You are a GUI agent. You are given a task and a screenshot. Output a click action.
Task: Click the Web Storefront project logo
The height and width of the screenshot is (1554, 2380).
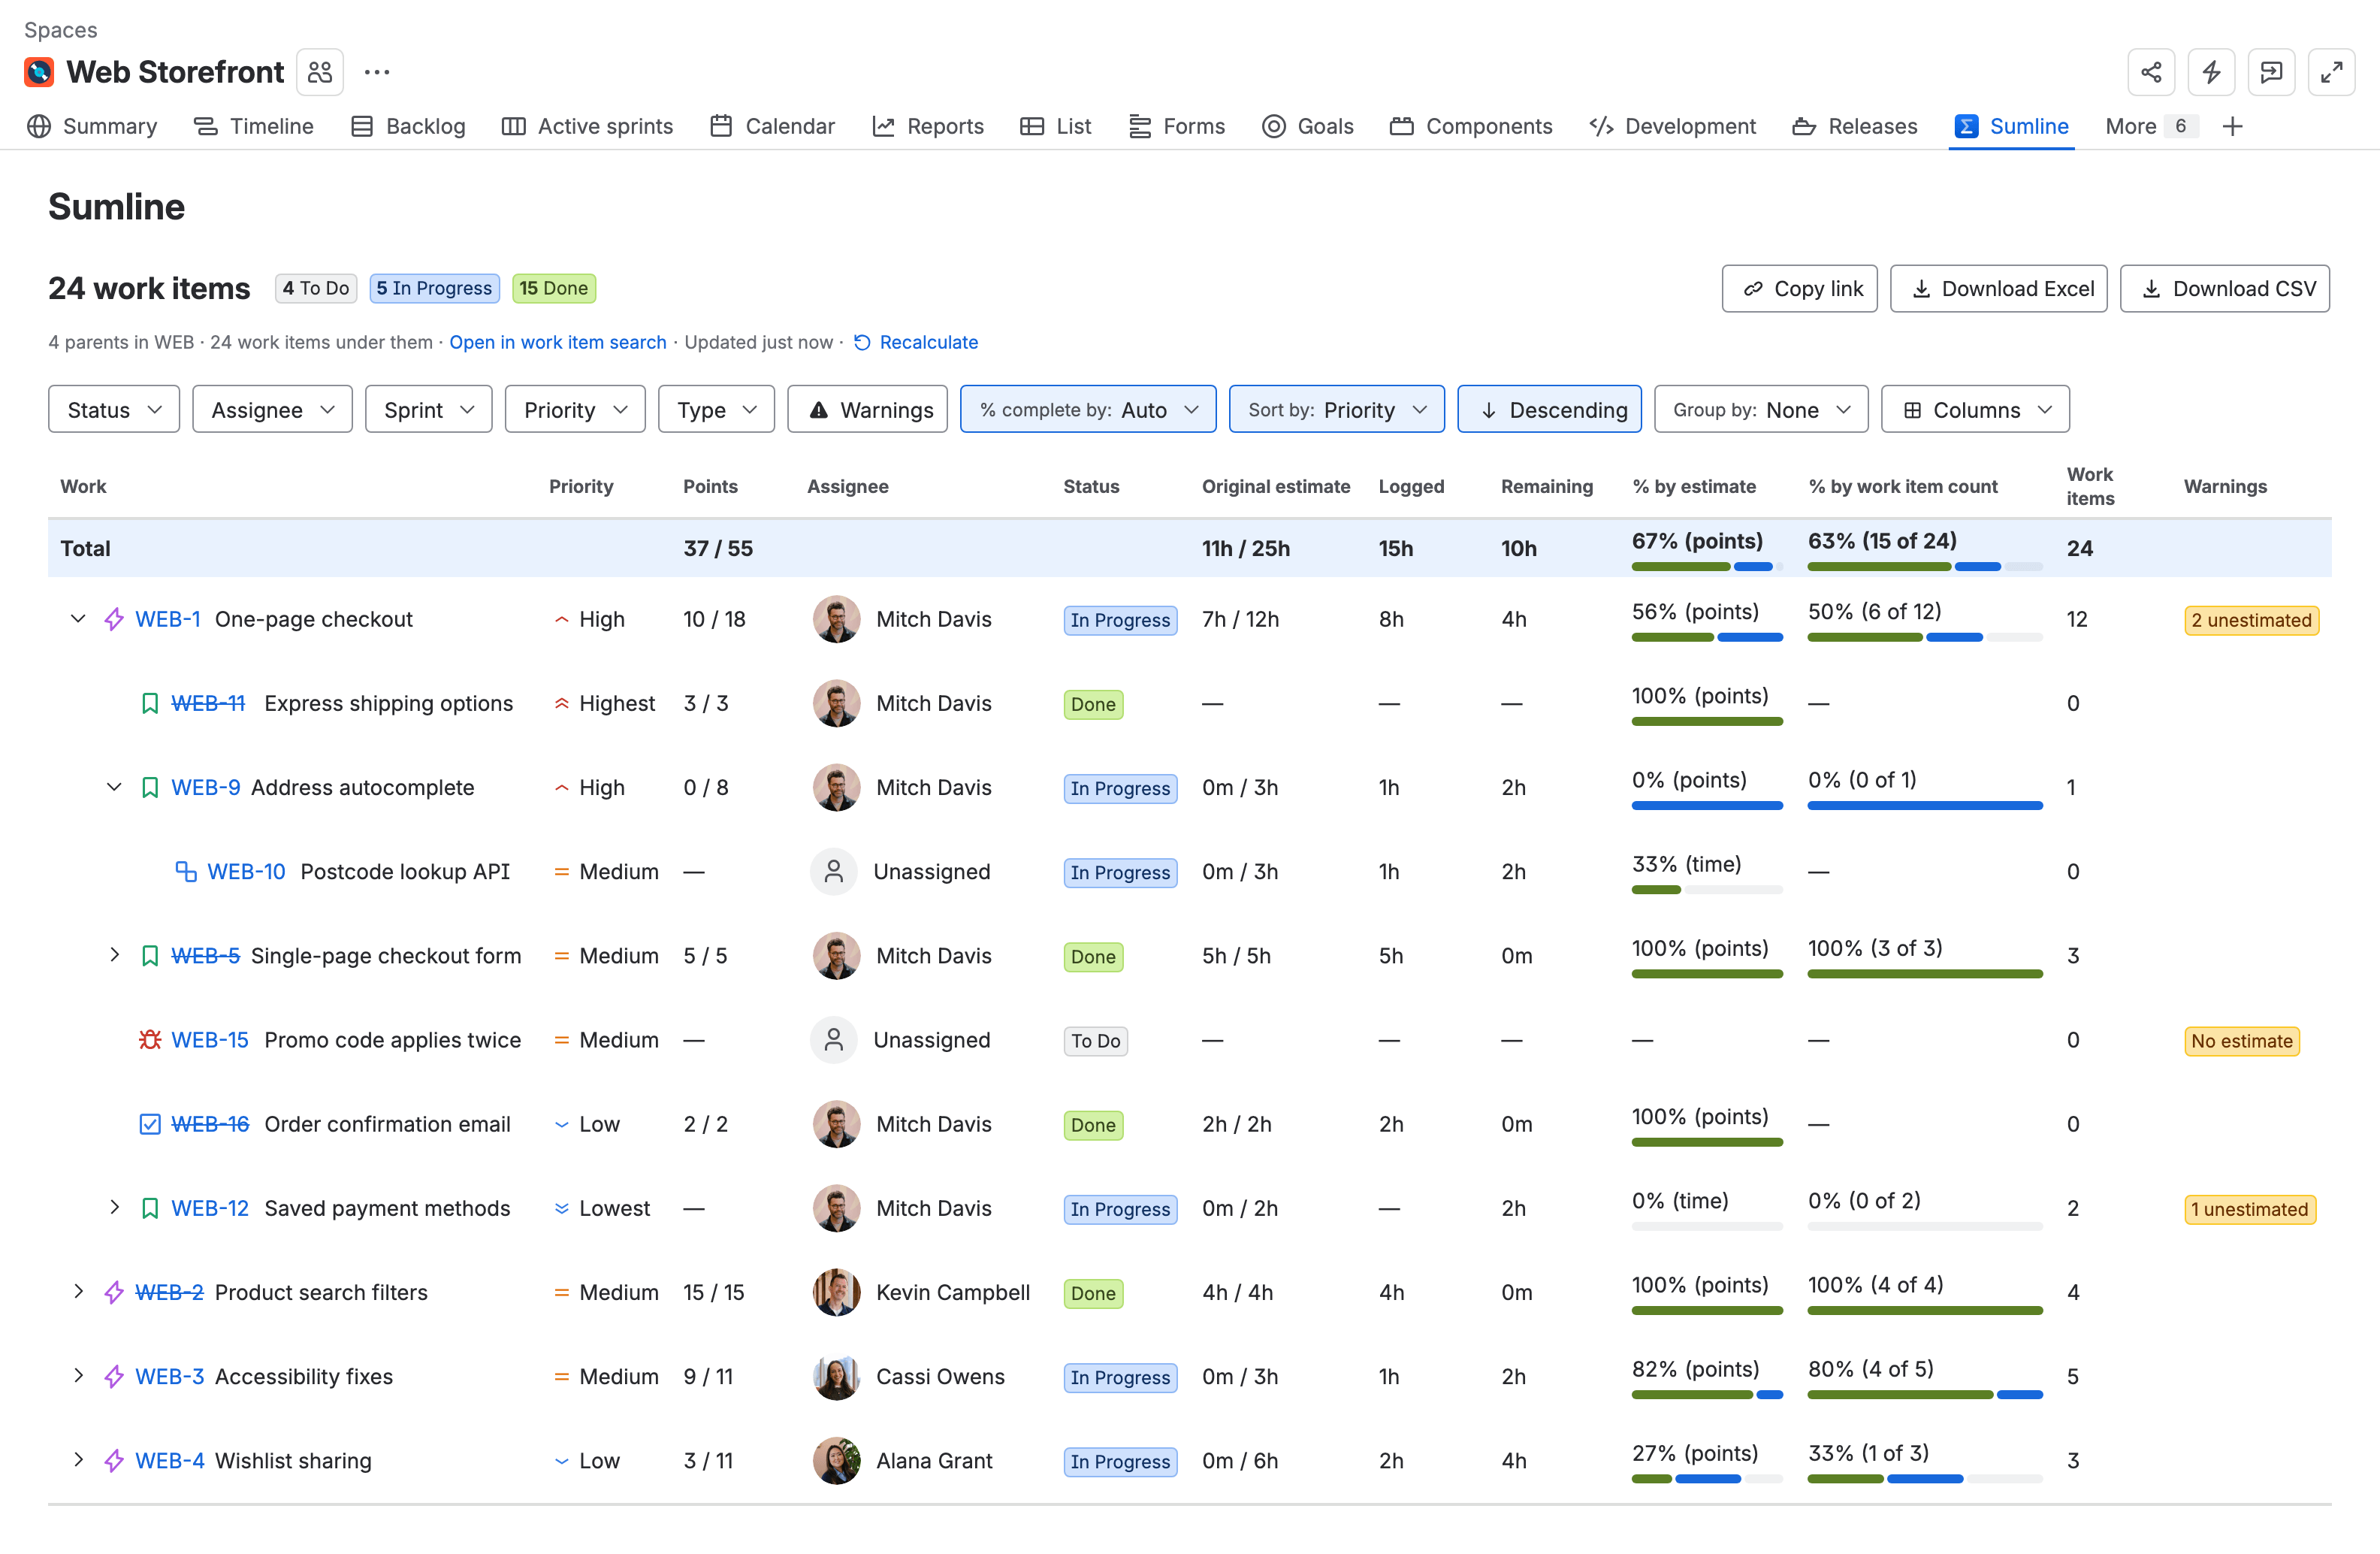pyautogui.click(x=39, y=72)
